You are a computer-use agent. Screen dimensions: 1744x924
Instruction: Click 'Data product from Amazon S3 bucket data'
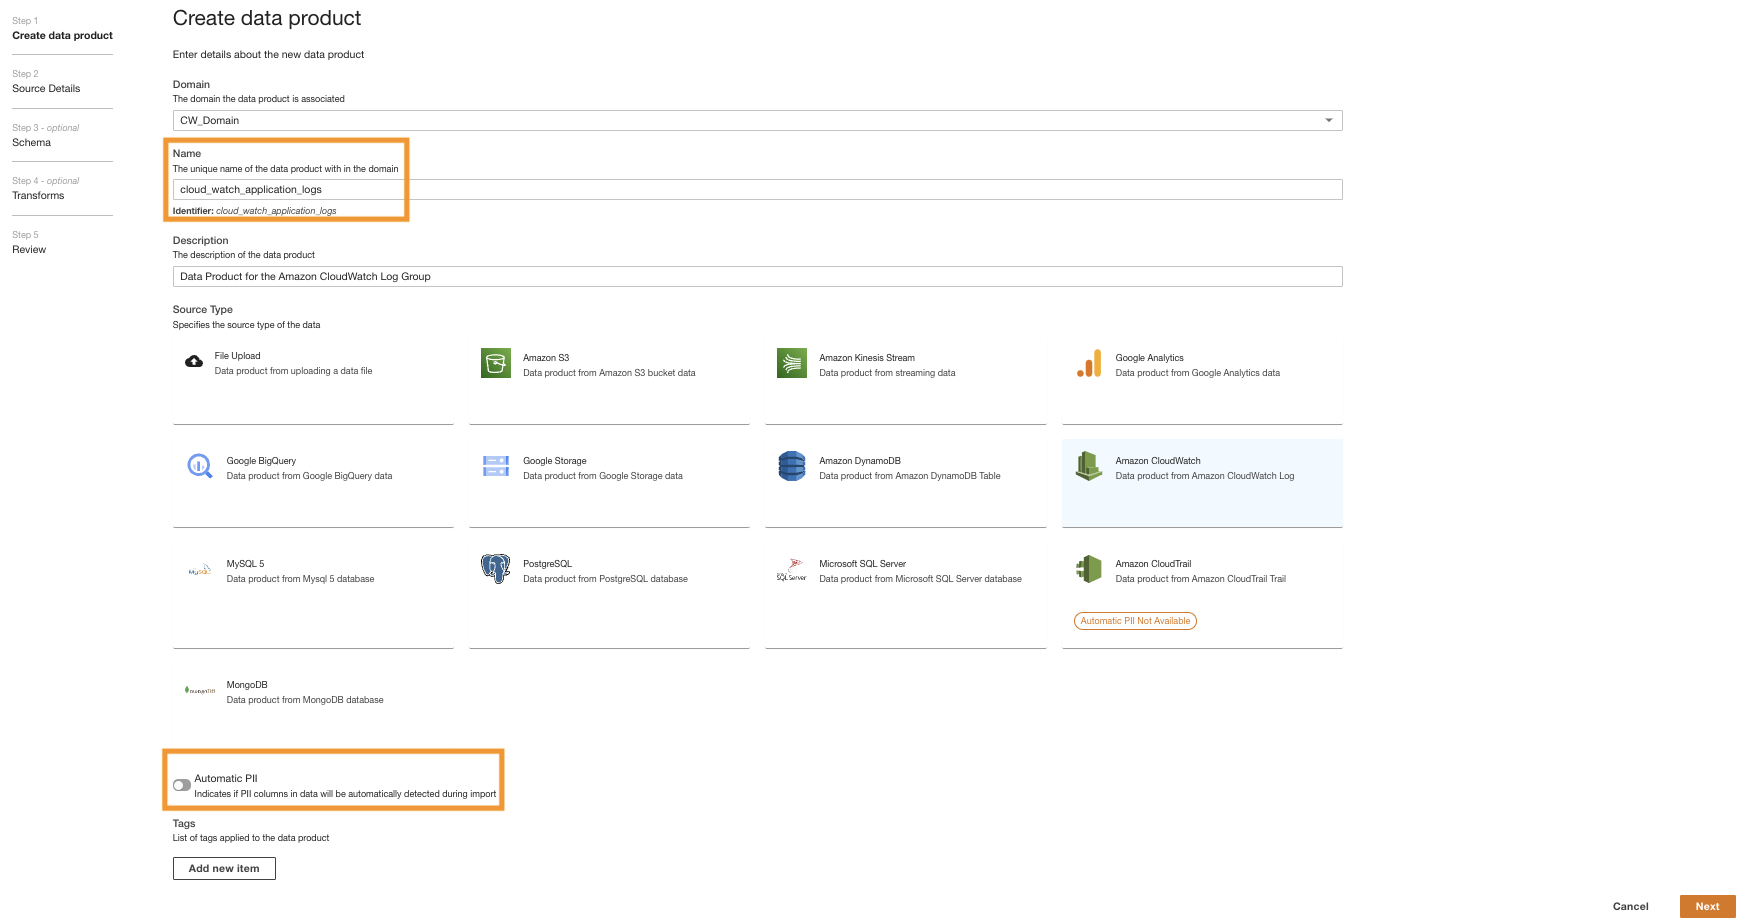(x=609, y=373)
